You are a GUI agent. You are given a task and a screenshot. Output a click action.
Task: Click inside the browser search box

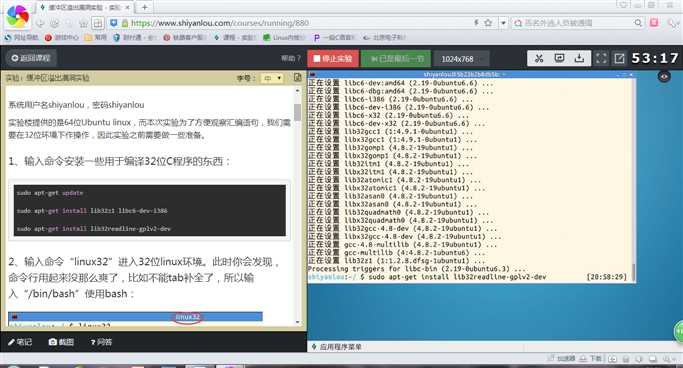click(x=577, y=23)
